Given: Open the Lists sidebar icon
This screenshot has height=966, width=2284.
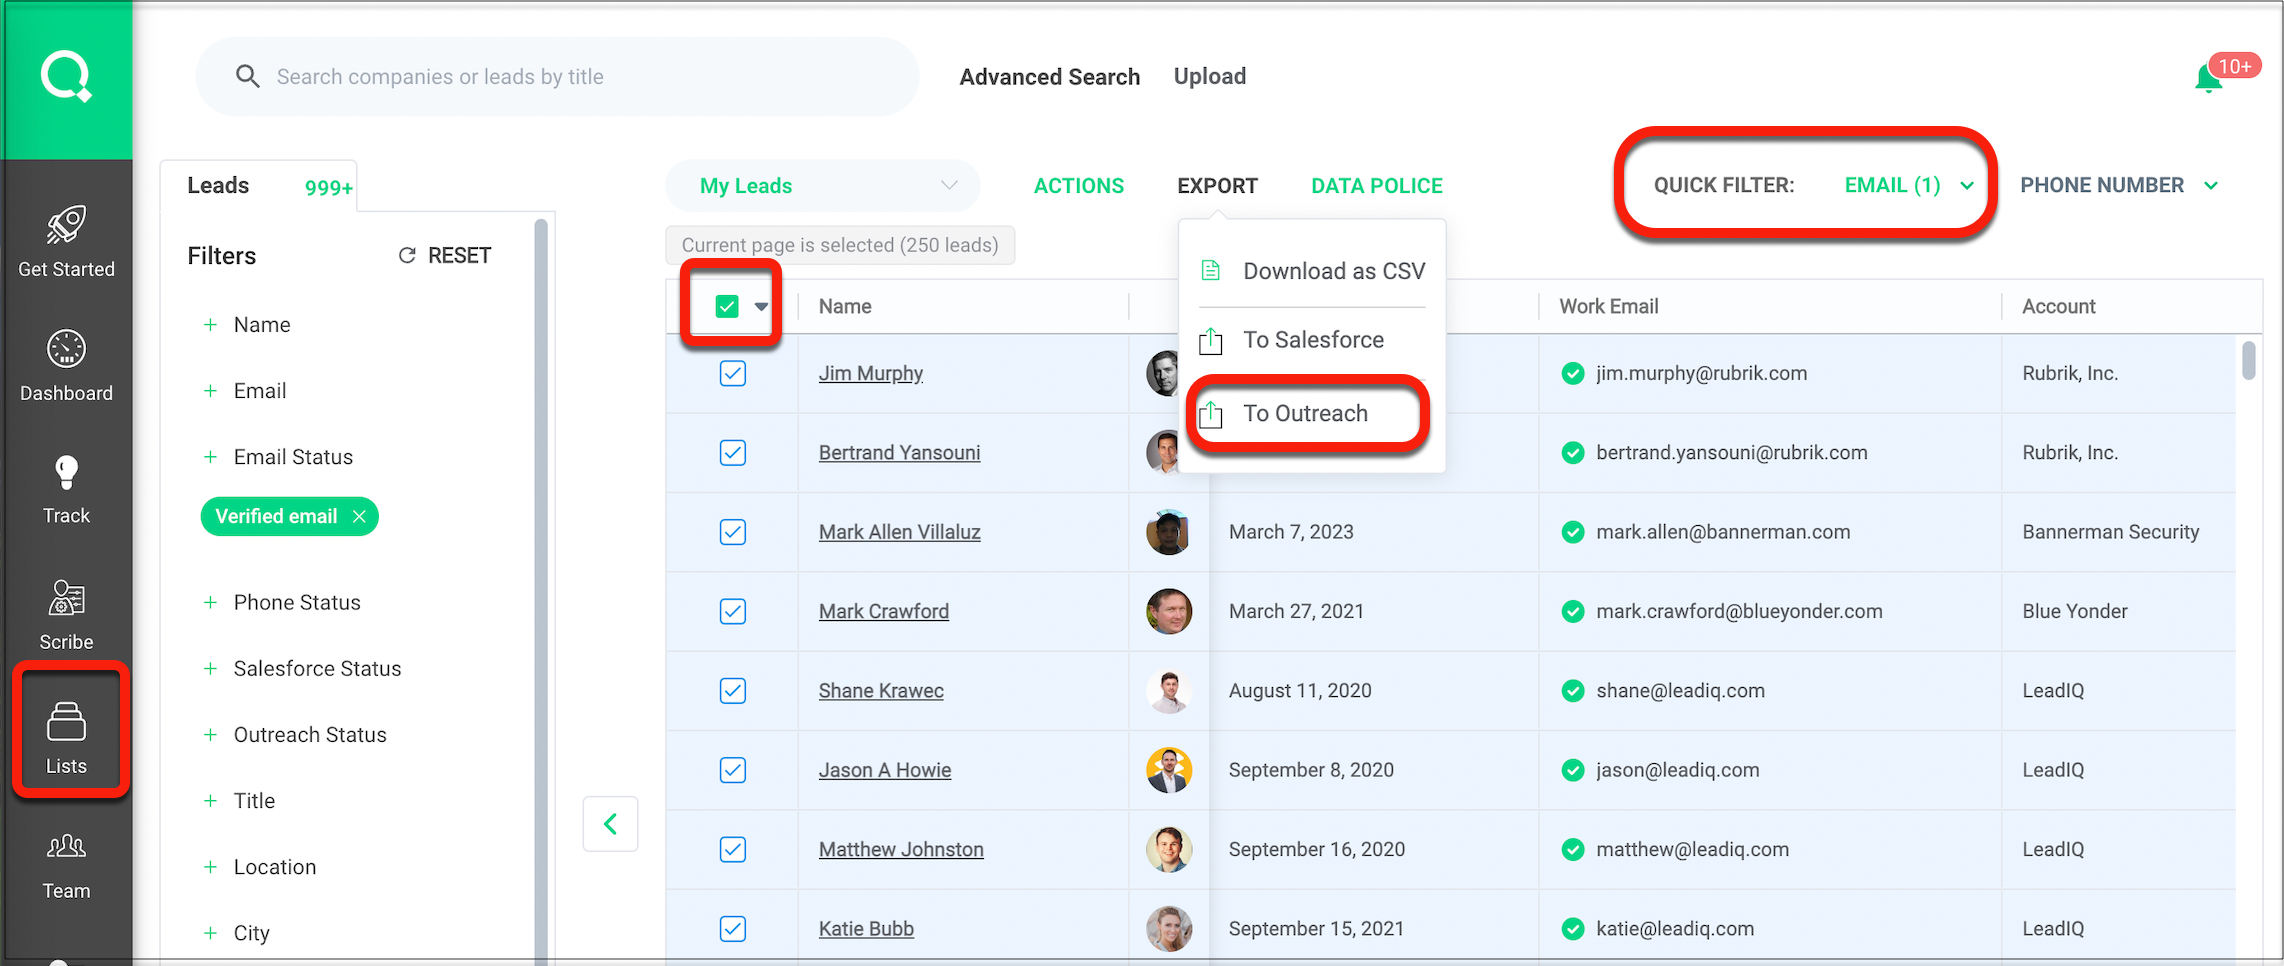Looking at the screenshot, I should (66, 724).
